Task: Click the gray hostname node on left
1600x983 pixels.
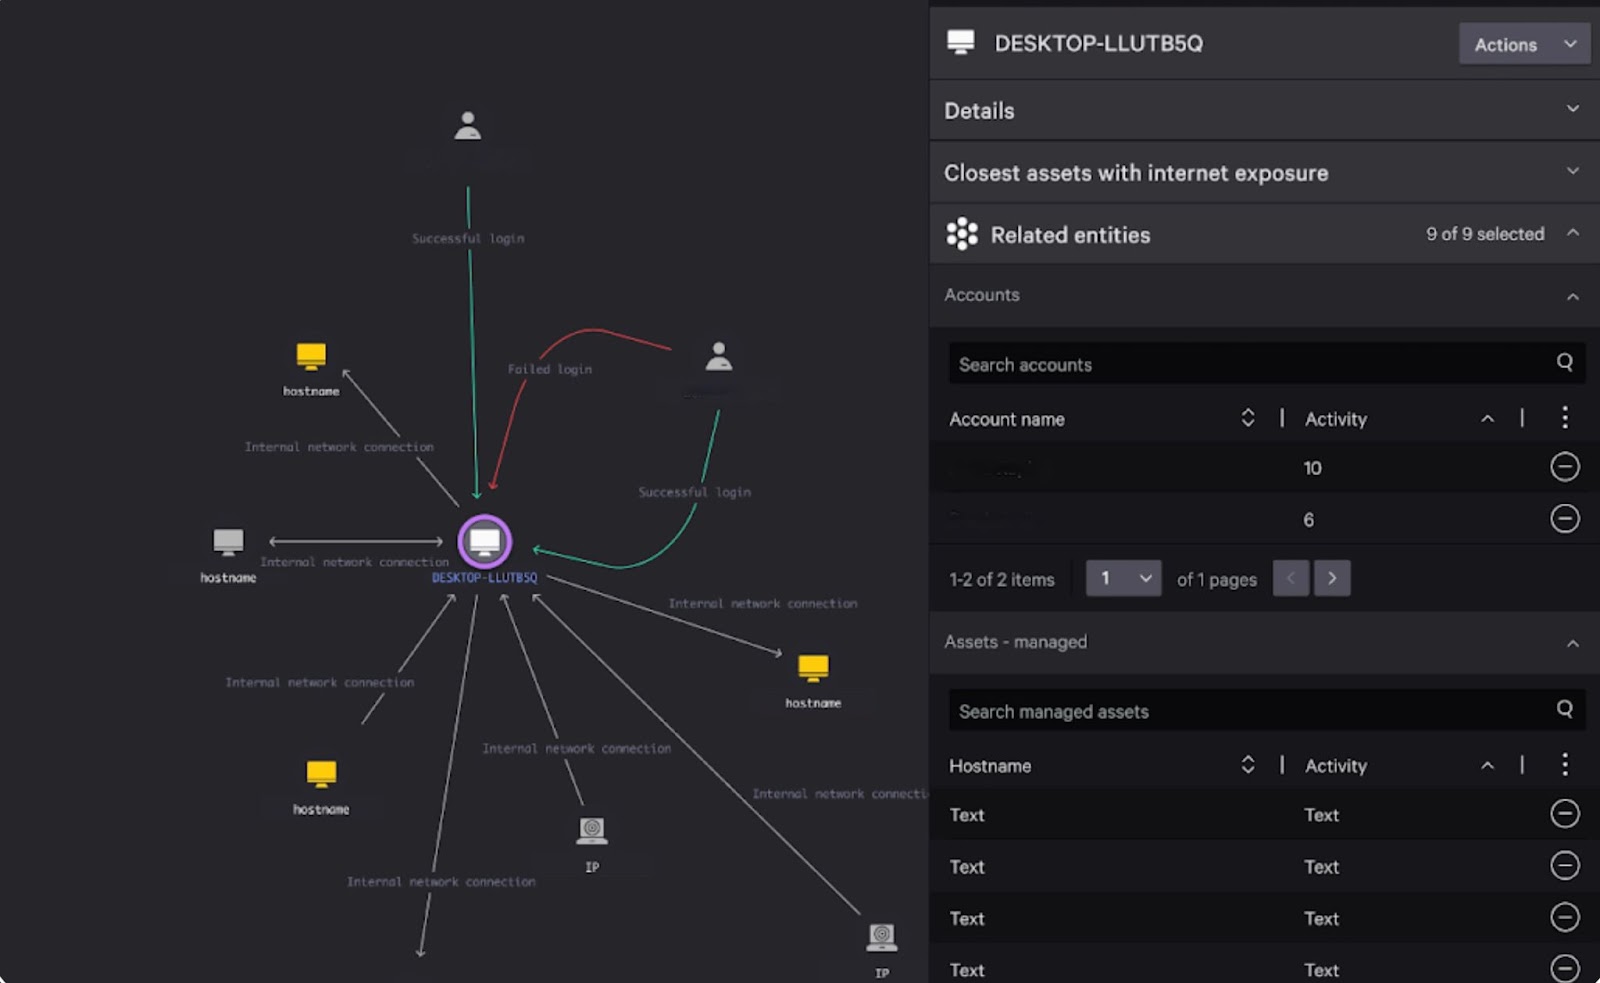Action: 228,542
